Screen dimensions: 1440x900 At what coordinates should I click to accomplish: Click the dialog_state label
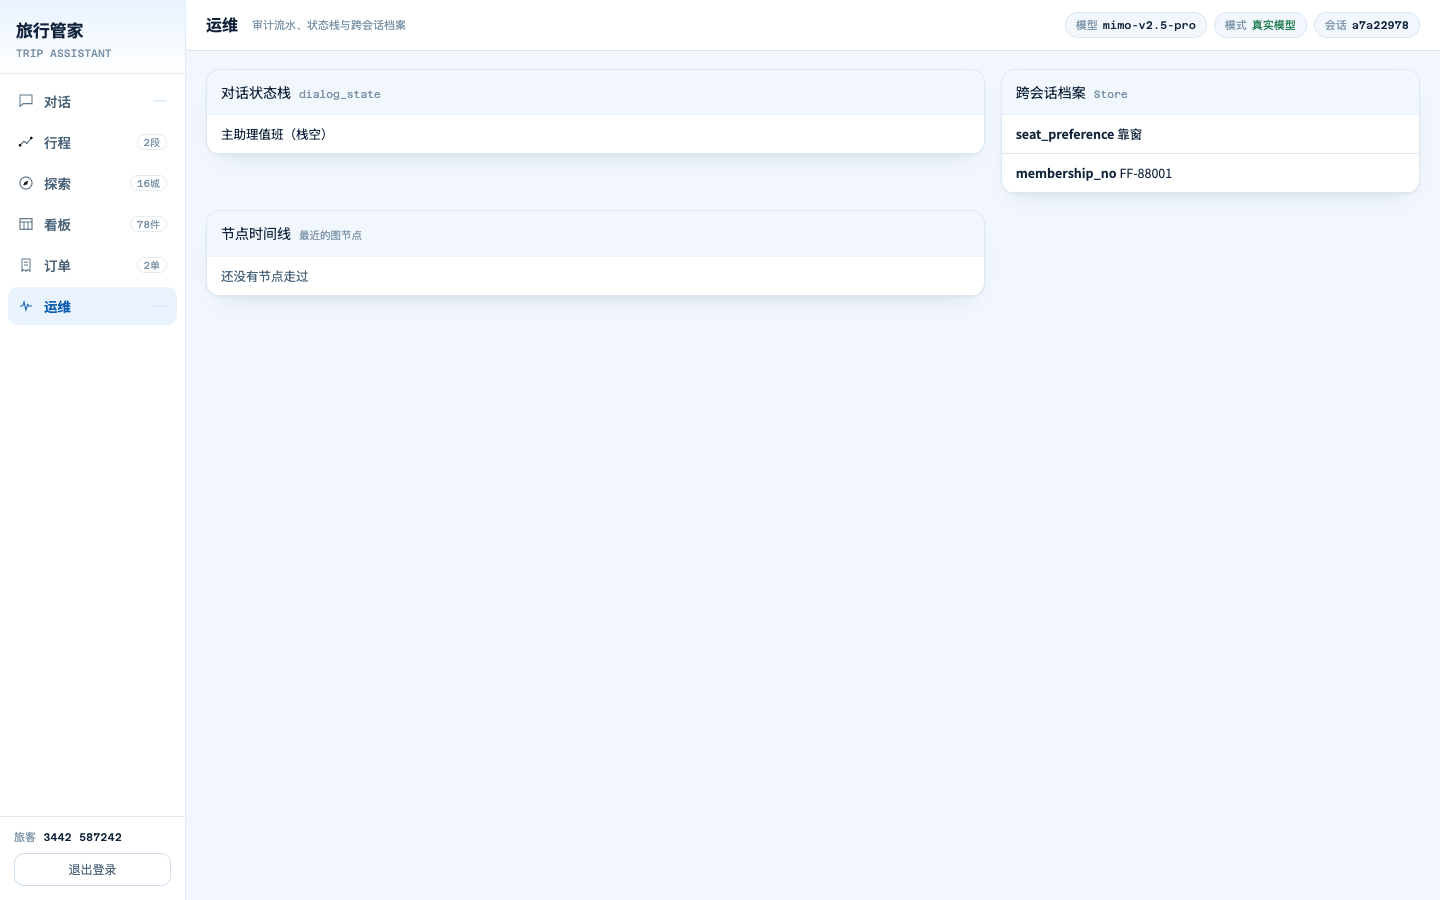click(340, 94)
